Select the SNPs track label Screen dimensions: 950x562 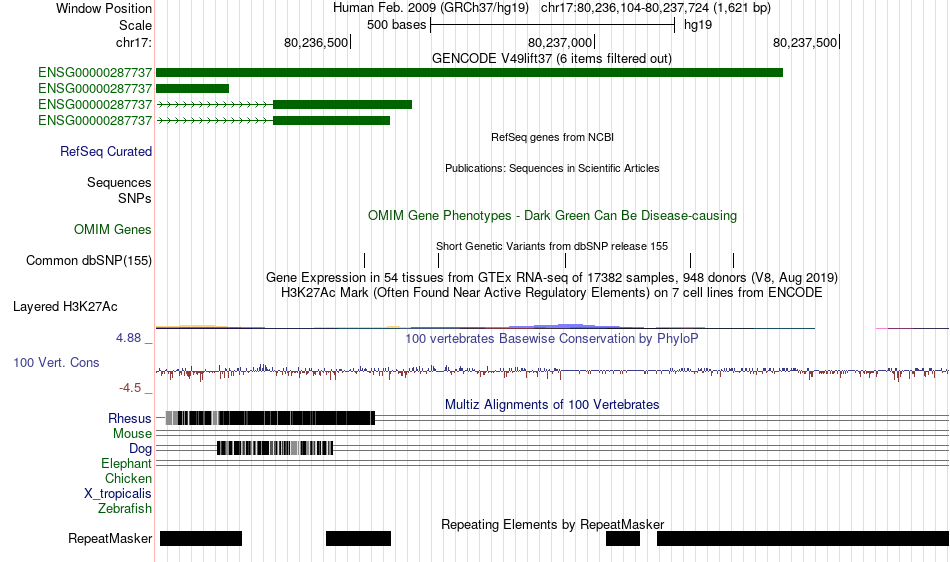tap(135, 198)
